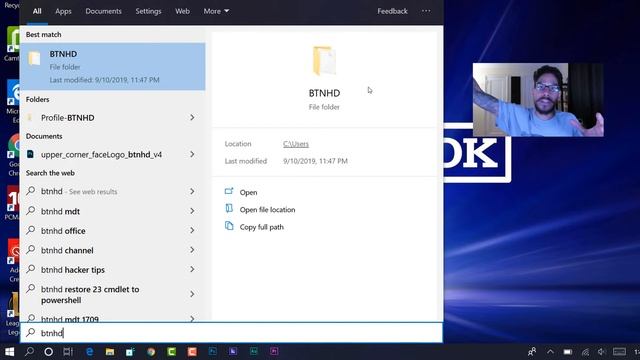640x360 pixels.
Task: Launch Microsoft Edge from the taskbar
Action: click(x=89, y=351)
